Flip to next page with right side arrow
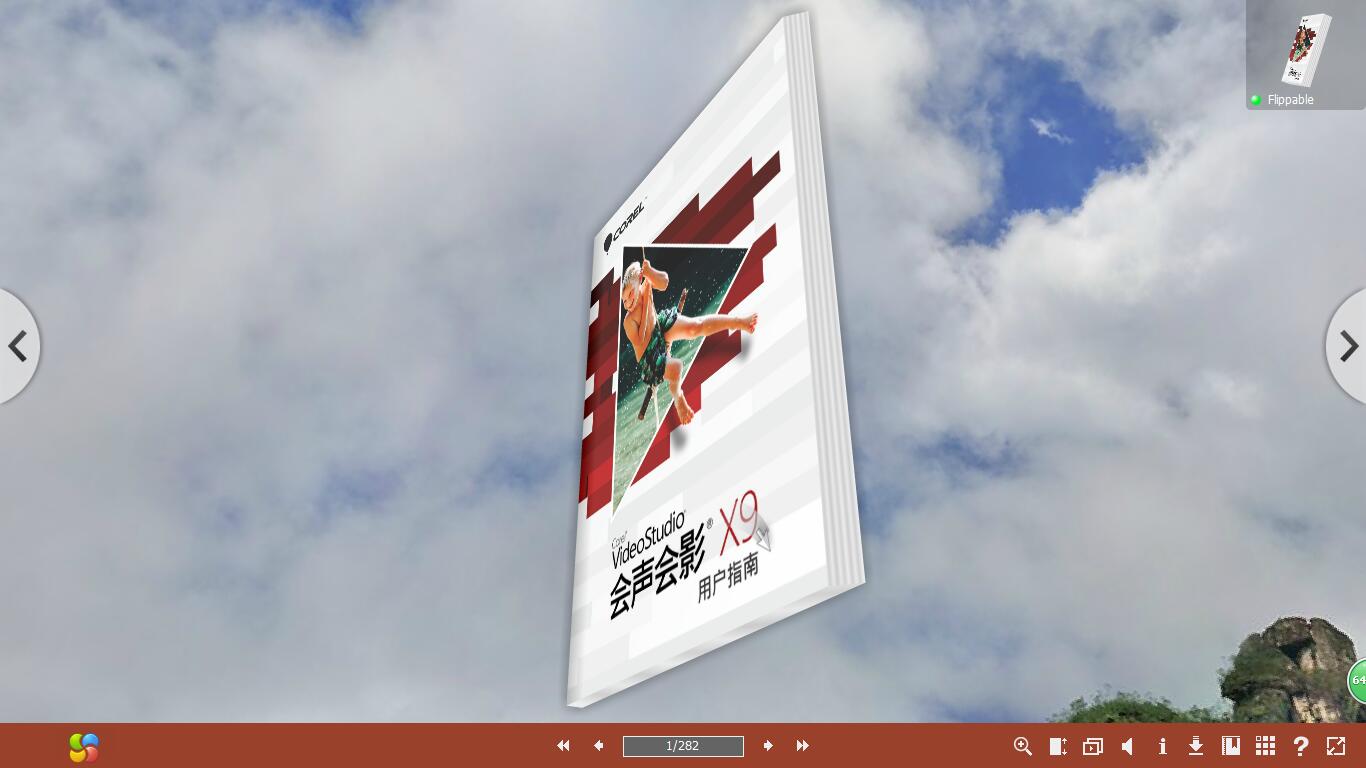Viewport: 1366px width, 768px height. point(1347,346)
